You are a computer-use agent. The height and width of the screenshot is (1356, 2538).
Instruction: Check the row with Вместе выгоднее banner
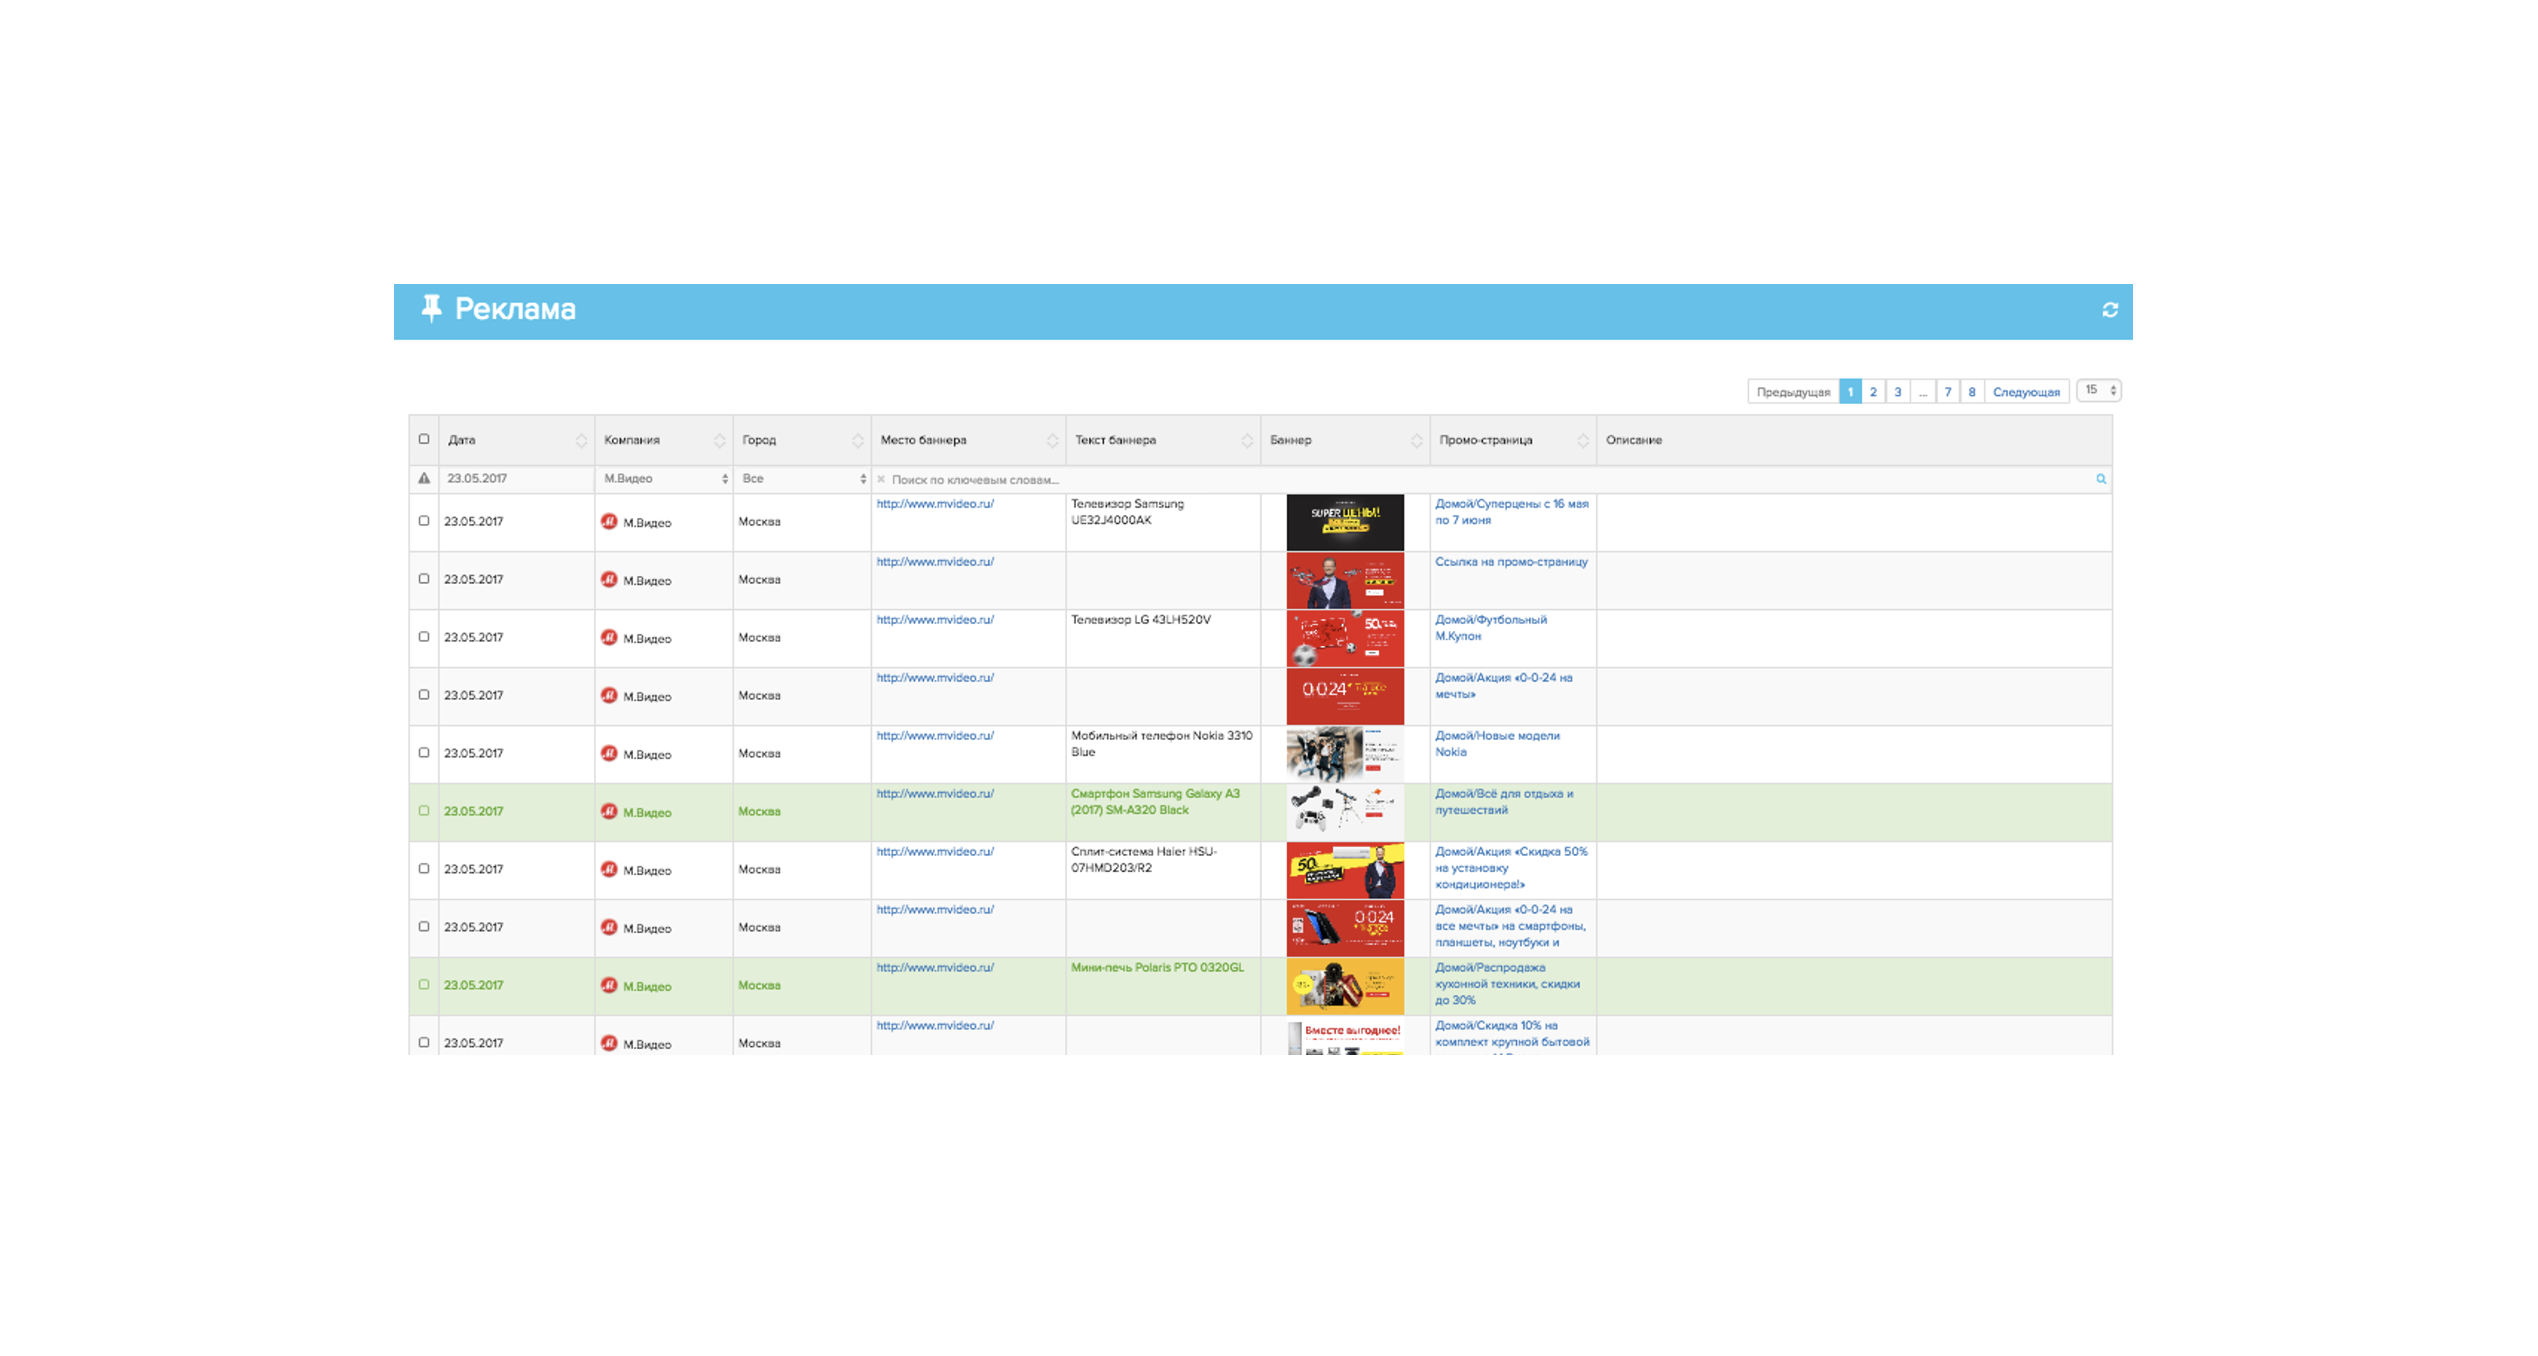[x=424, y=1042]
